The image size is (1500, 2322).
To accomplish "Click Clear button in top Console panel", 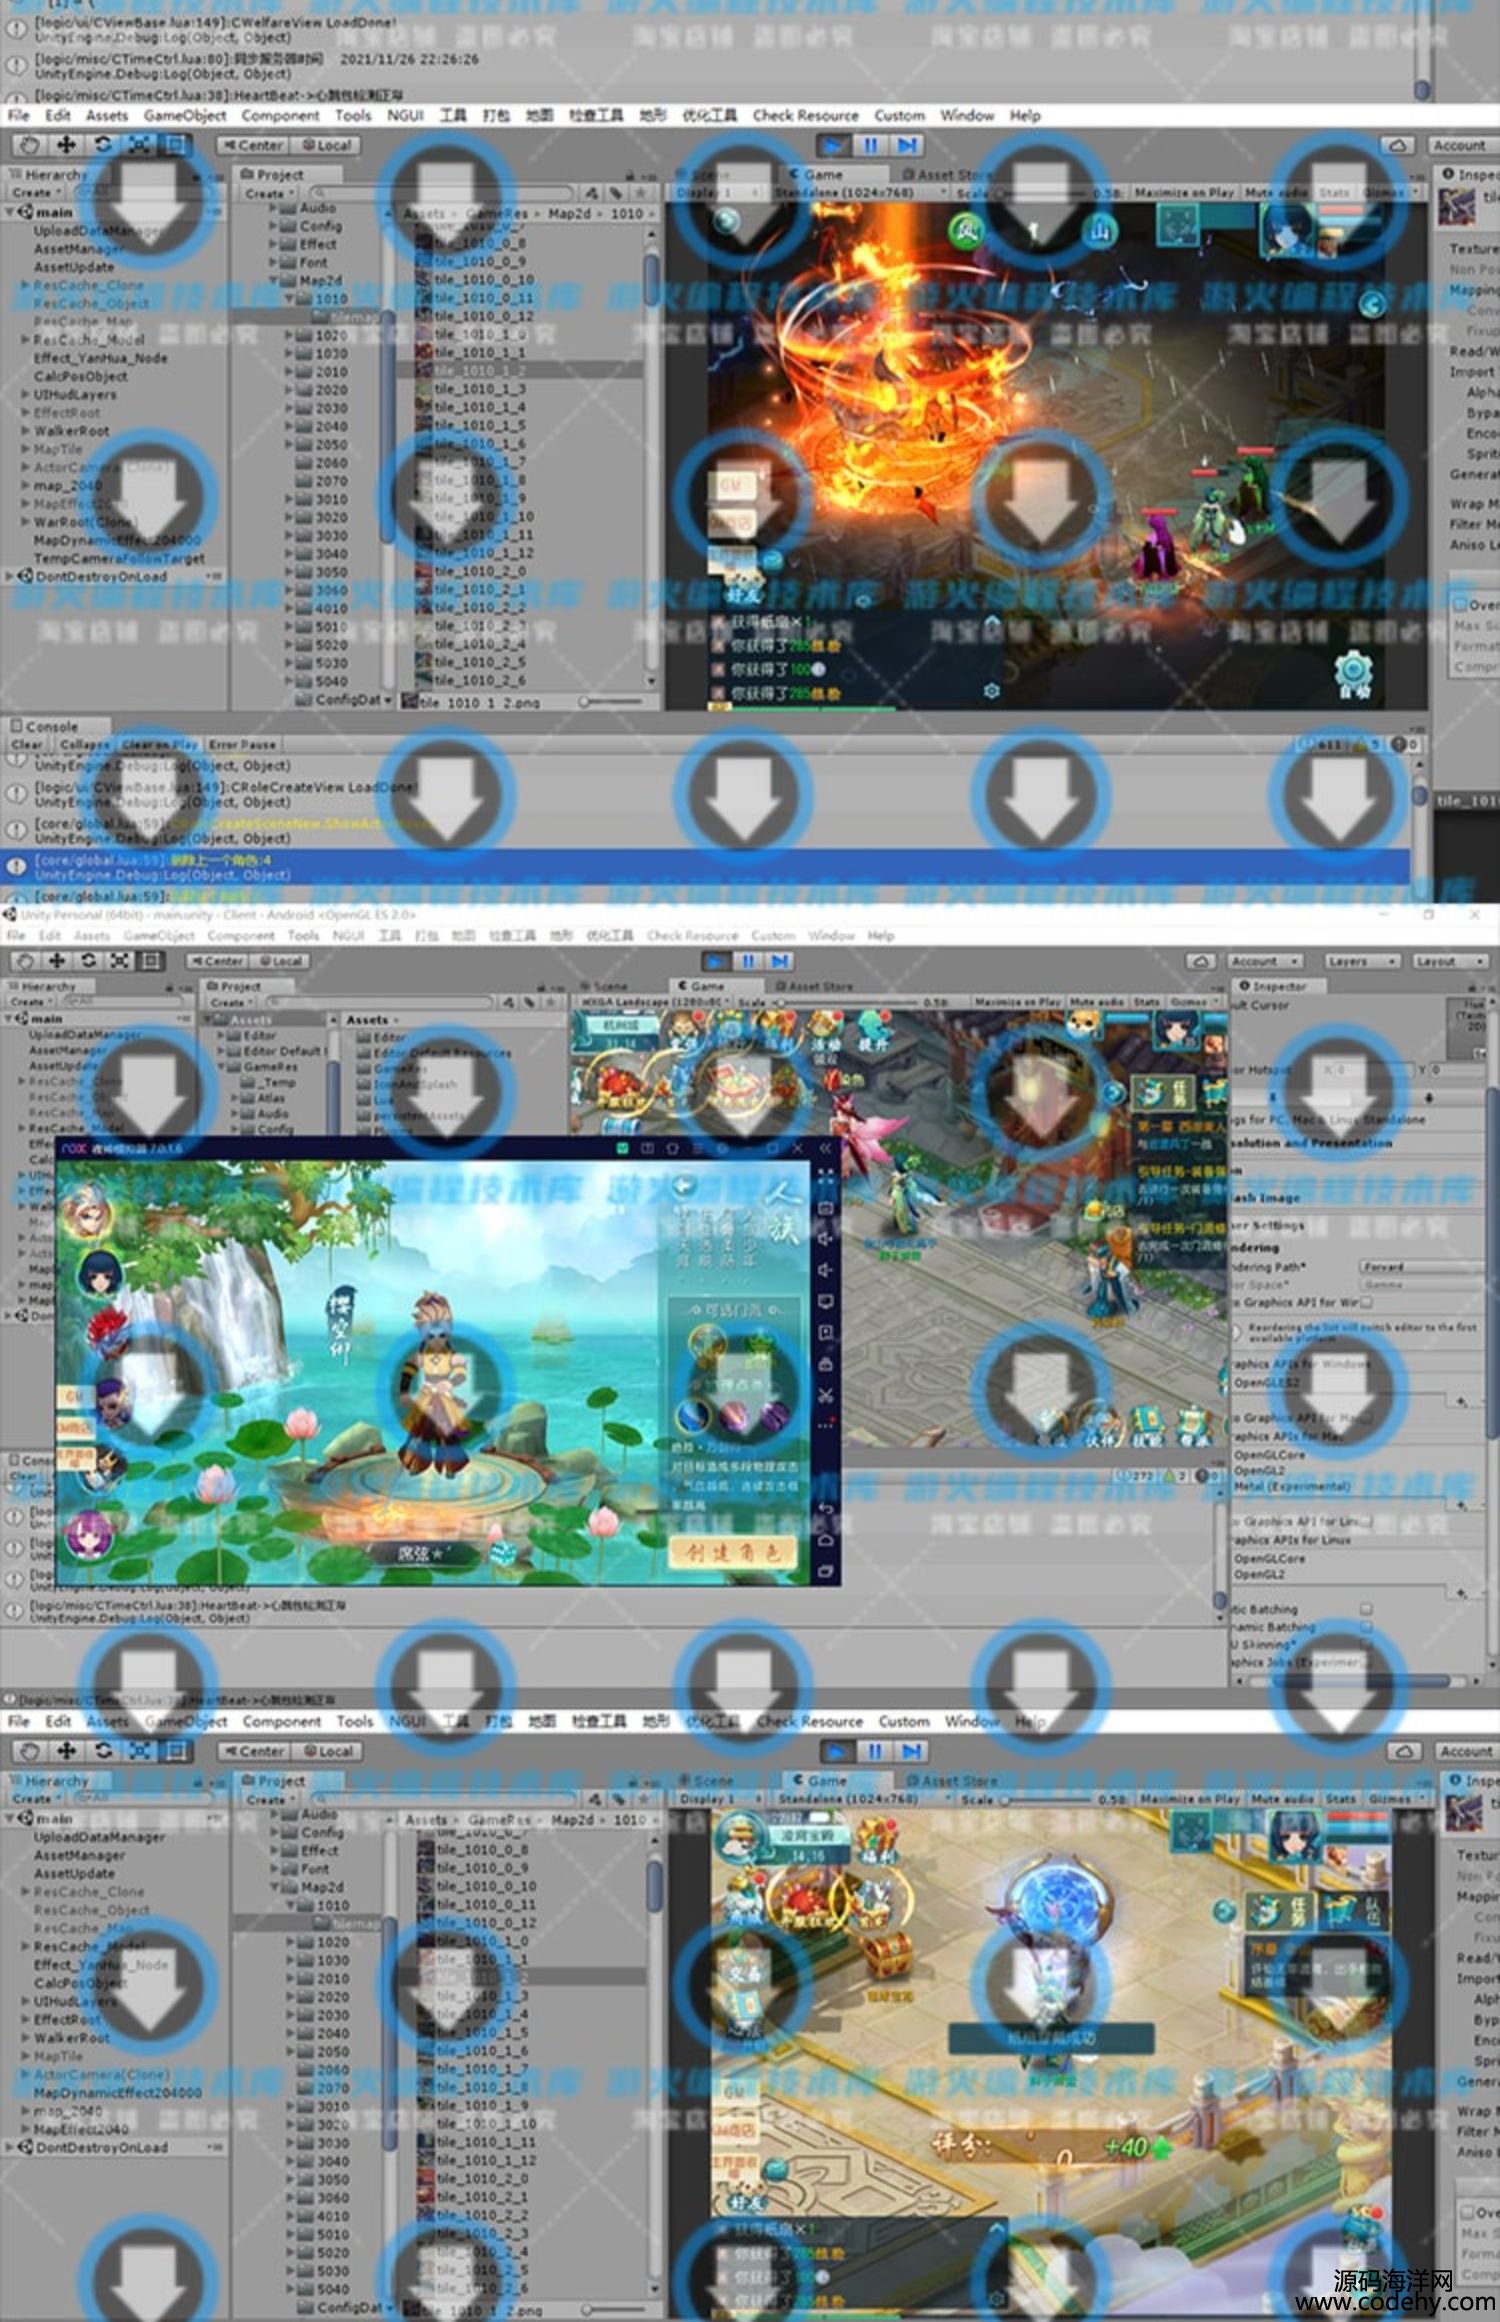I will click(x=27, y=745).
